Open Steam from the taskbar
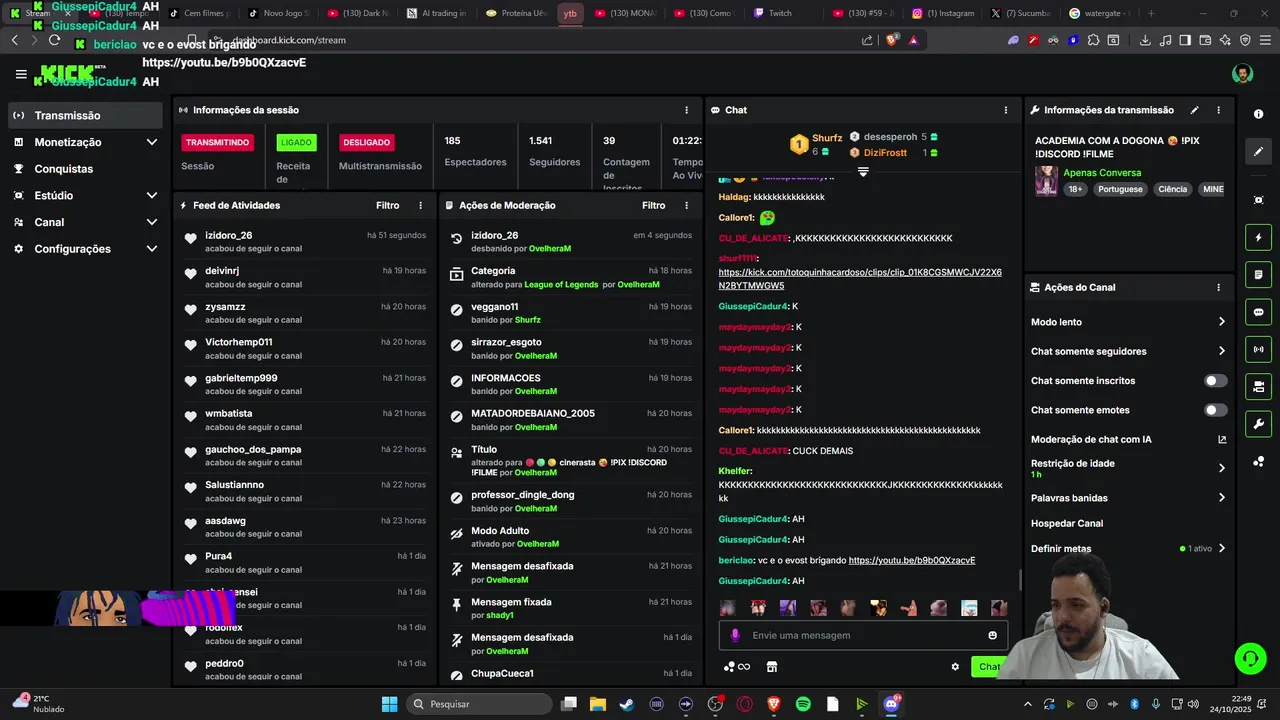 [x=626, y=704]
